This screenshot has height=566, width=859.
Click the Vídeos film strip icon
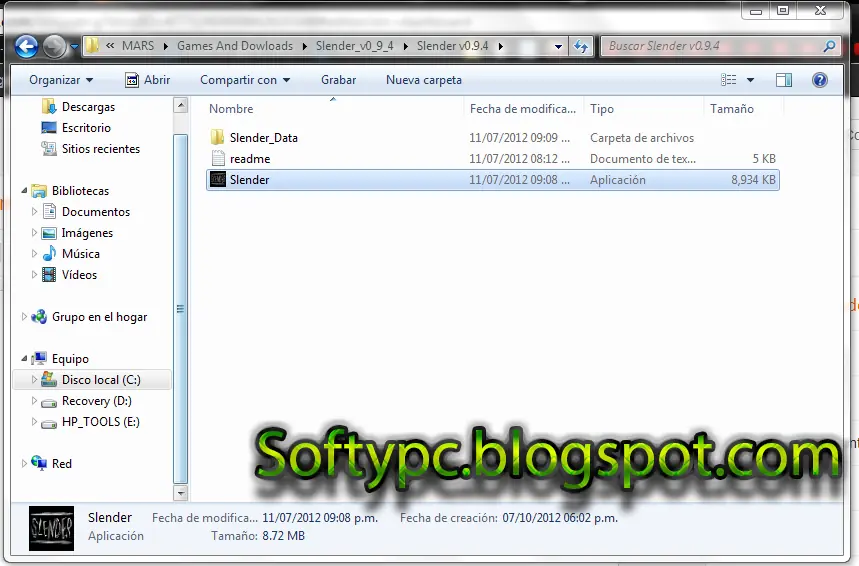[x=49, y=275]
